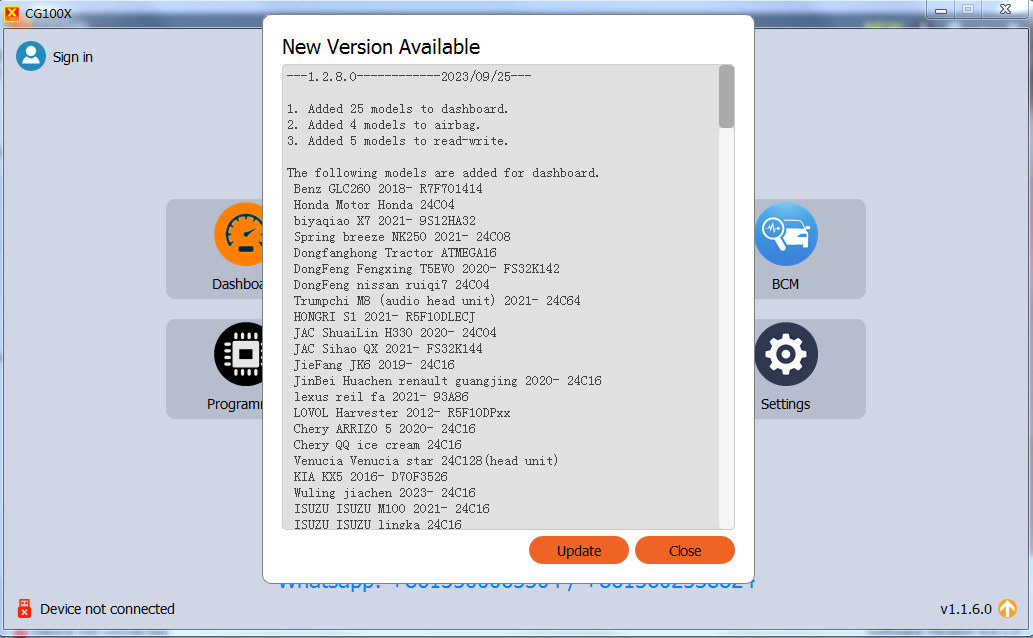This screenshot has width=1033, height=638.
Task: Open the Programmer chip icon
Action: (238, 354)
